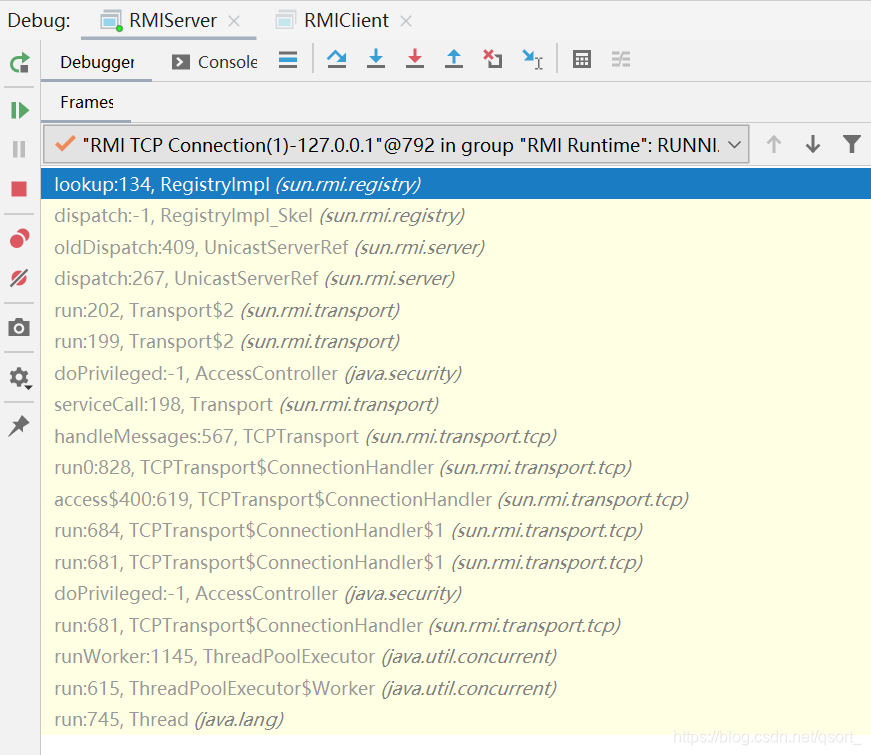
Task: Click the Force Step Into red arrow
Action: click(x=415, y=59)
